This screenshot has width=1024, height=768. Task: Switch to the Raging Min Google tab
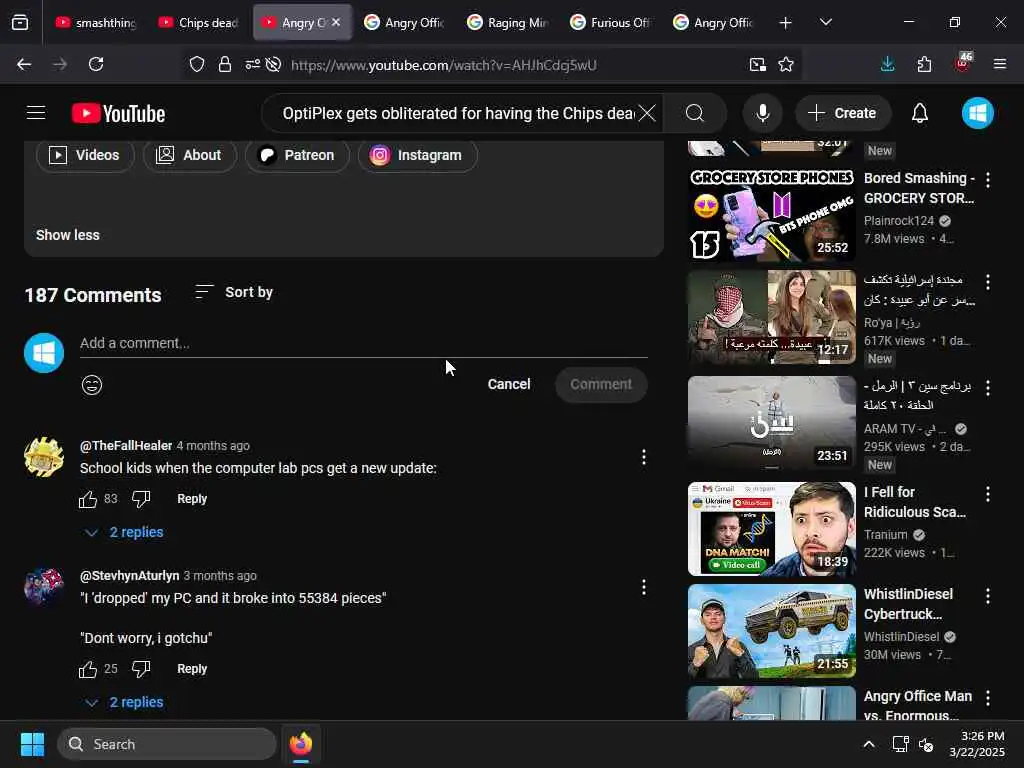(x=508, y=22)
